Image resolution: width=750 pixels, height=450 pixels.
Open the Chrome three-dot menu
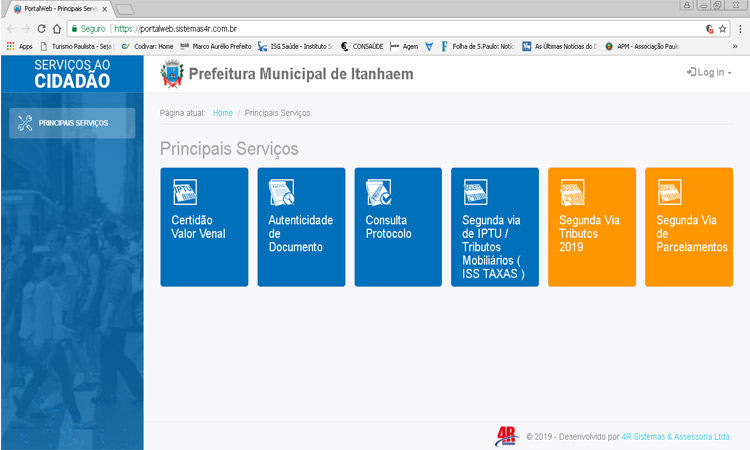[740, 29]
